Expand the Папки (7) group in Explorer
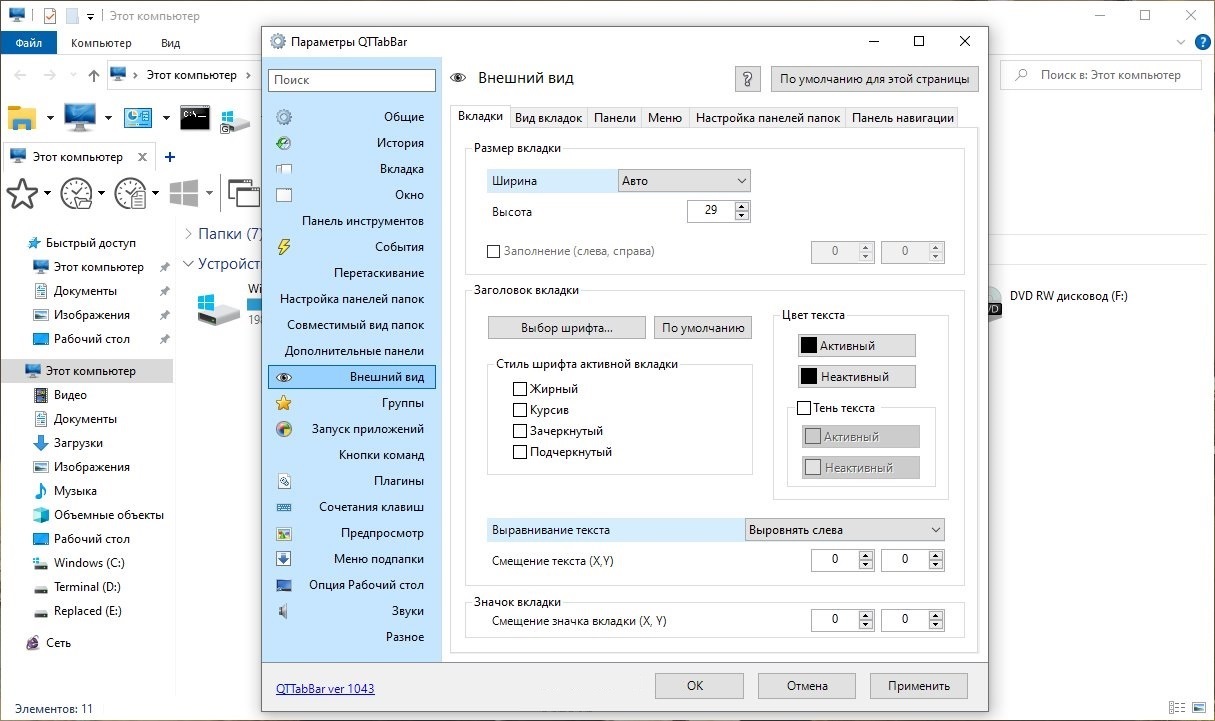 (x=188, y=233)
